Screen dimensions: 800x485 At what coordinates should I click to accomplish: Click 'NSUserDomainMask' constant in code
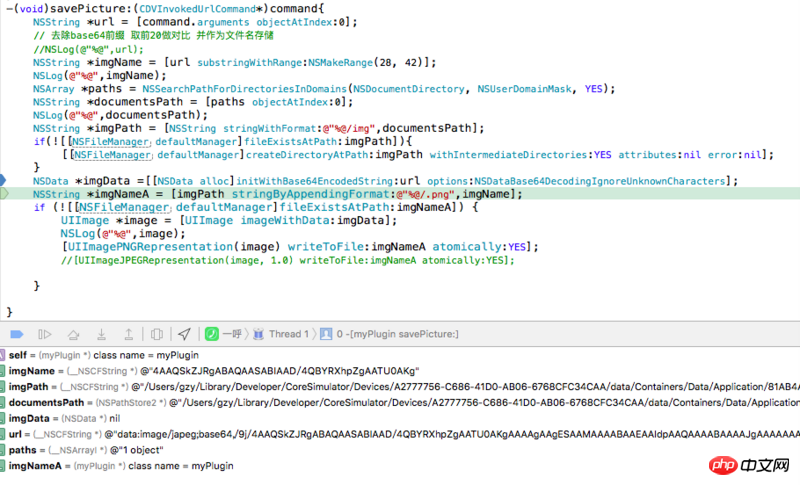[524, 89]
